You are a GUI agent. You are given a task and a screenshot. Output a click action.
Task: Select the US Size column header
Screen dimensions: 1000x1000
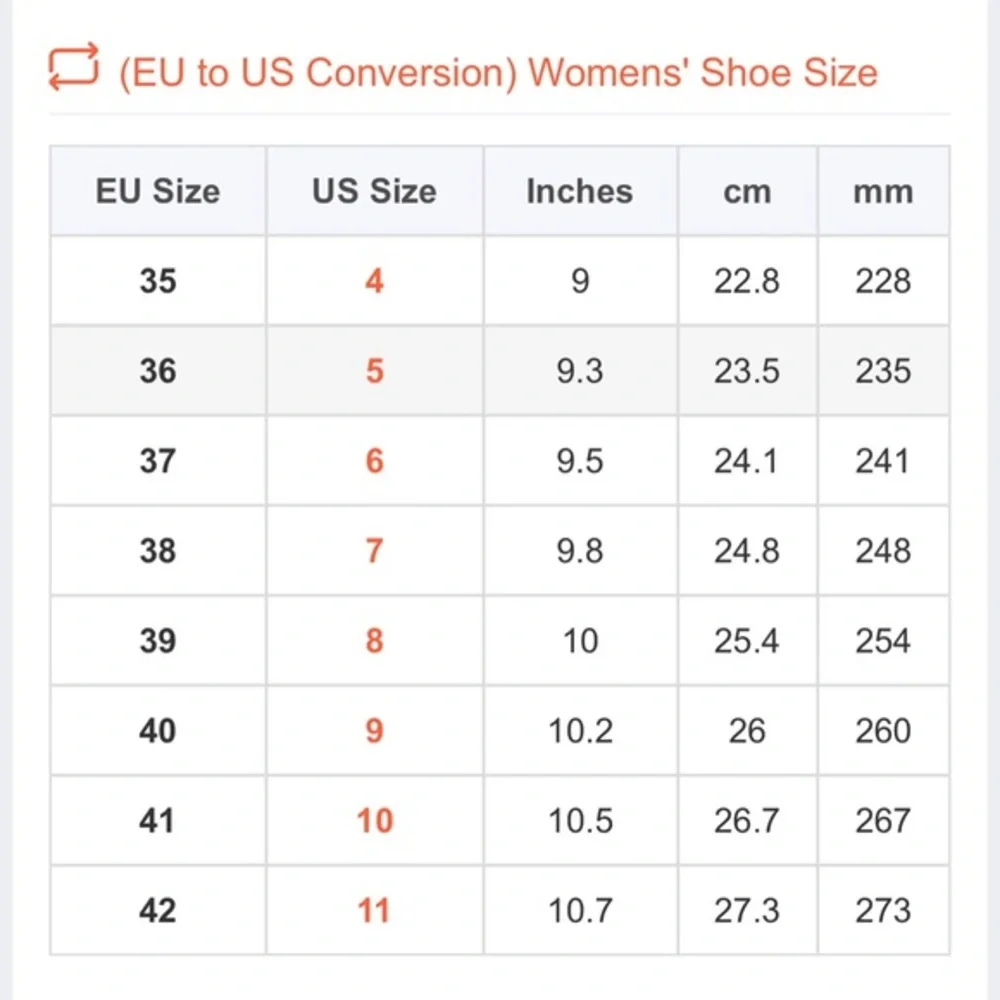click(x=374, y=191)
